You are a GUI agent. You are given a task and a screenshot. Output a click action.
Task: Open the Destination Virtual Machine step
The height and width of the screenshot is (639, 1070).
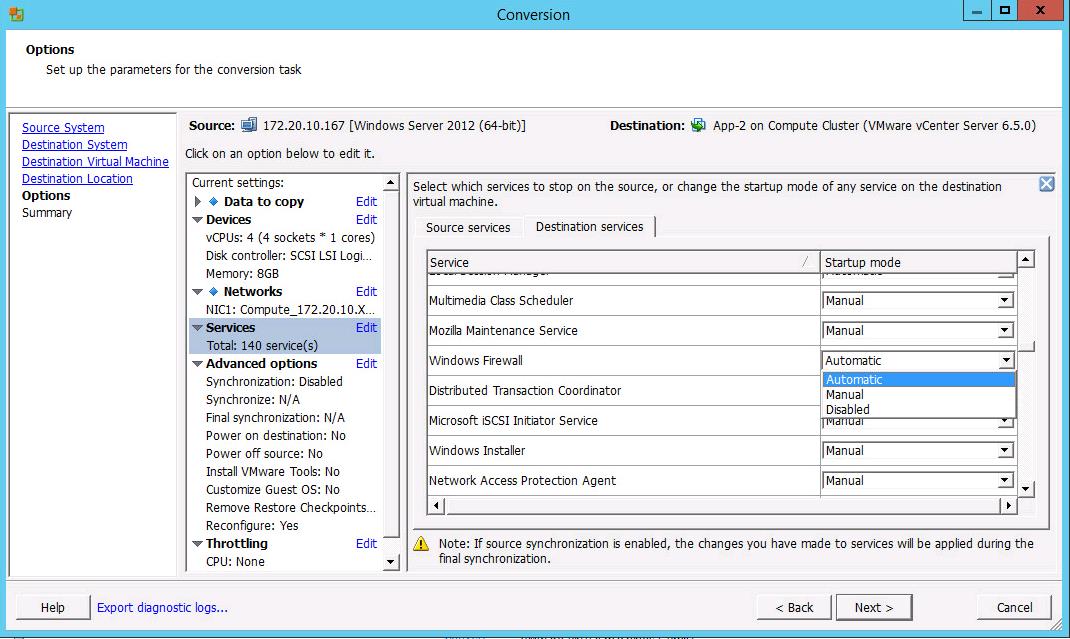pyautogui.click(x=95, y=162)
